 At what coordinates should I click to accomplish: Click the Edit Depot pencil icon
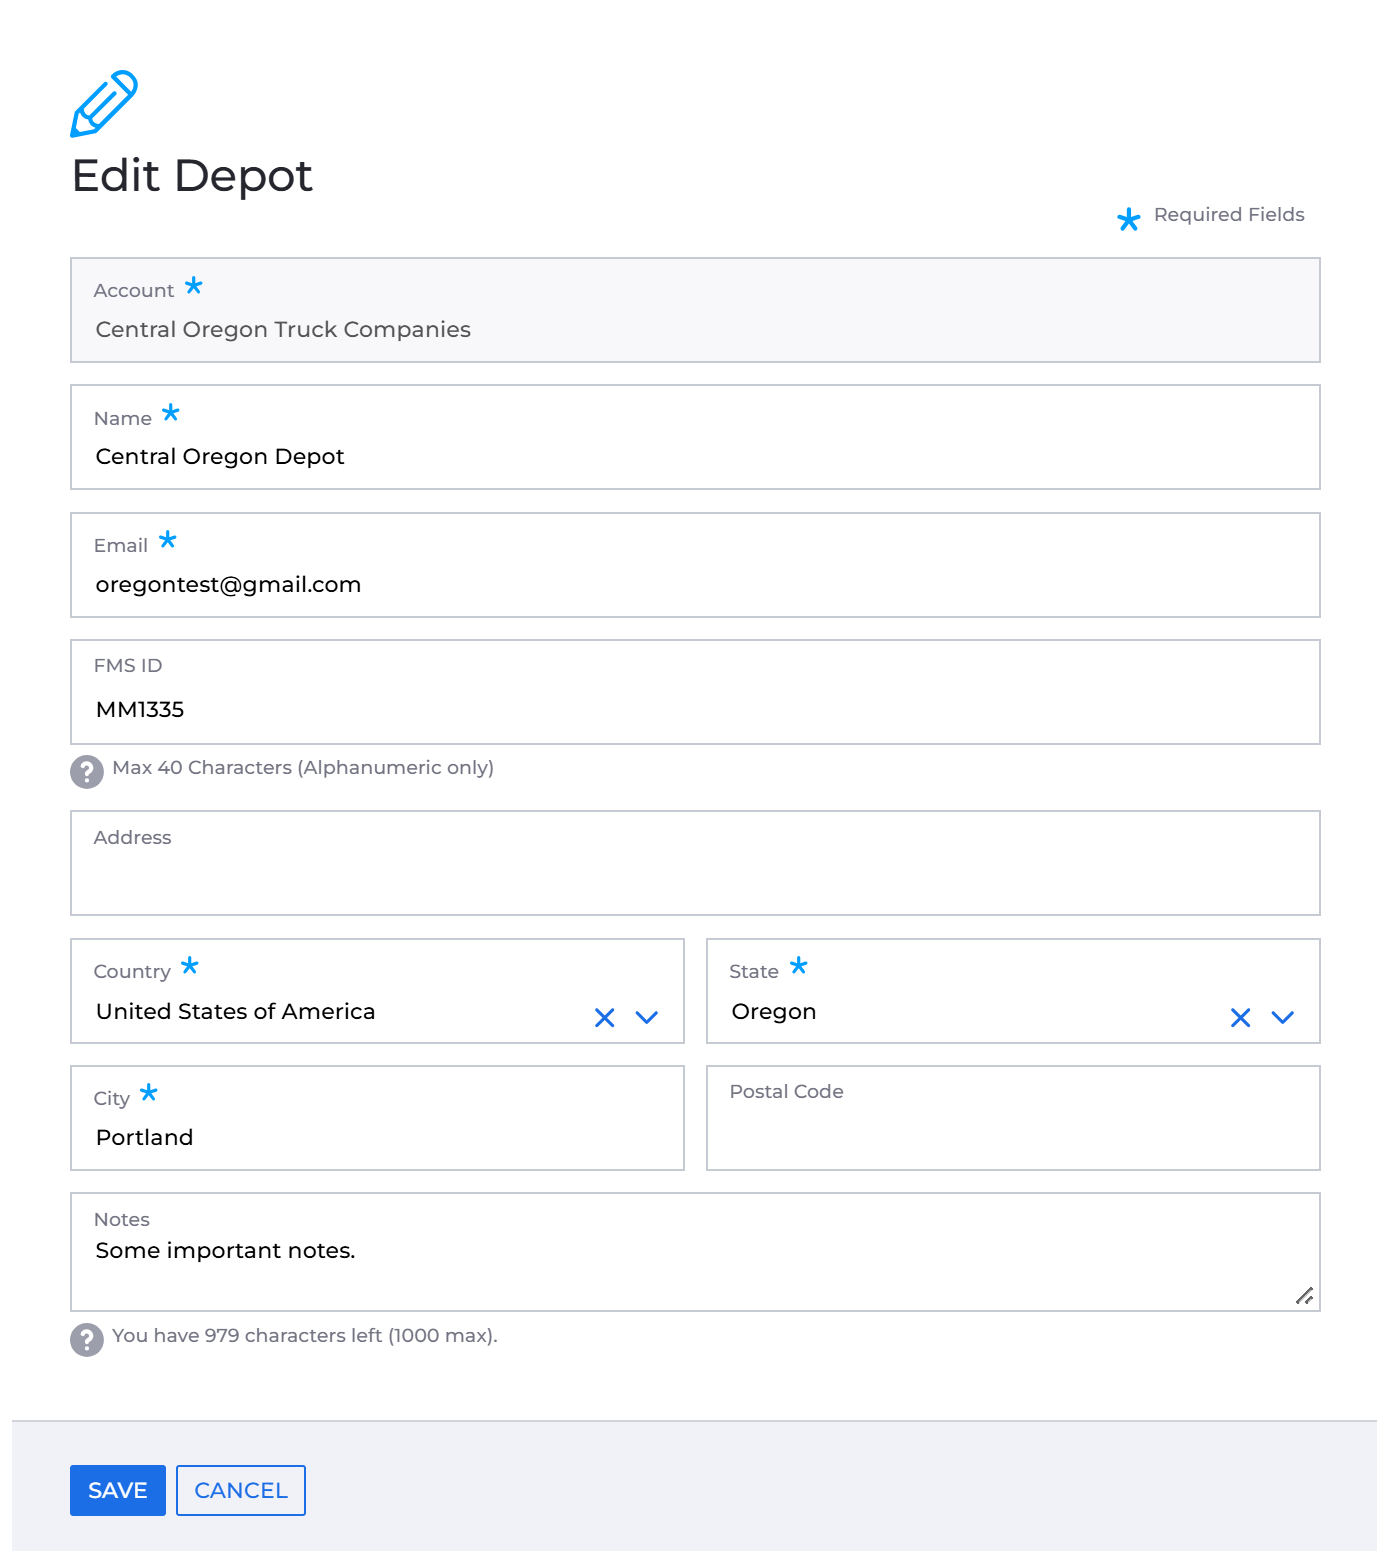104,103
